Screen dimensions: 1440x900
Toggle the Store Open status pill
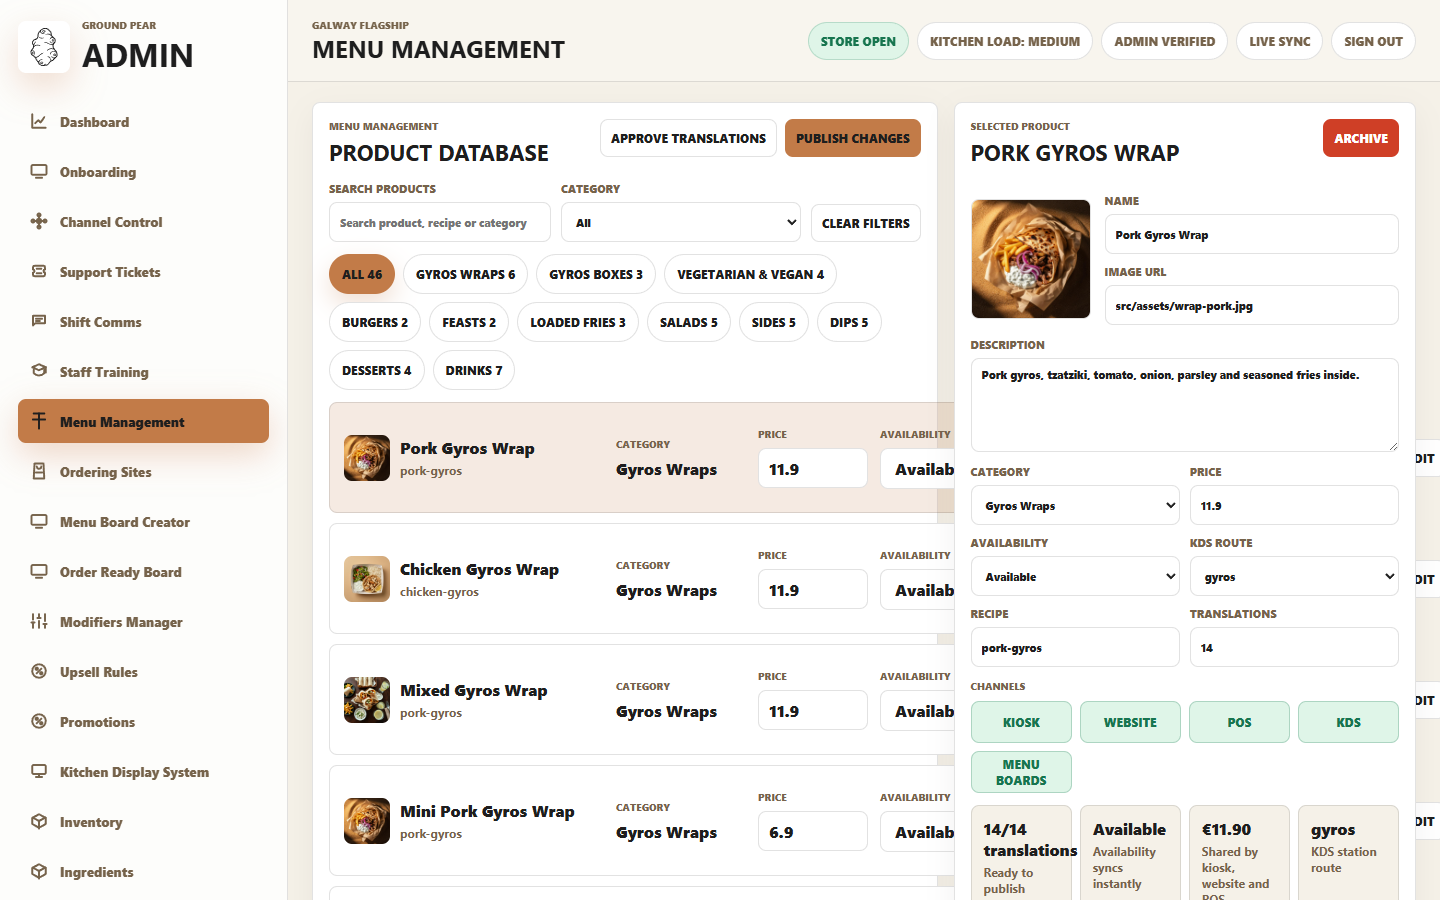(x=858, y=41)
